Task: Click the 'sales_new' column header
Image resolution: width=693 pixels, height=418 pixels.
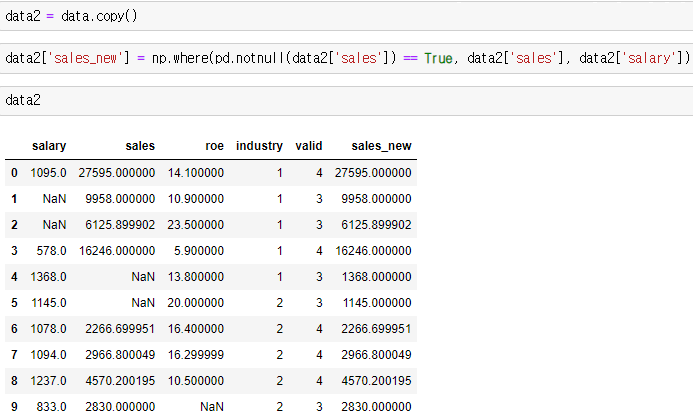Action: pyautogui.click(x=381, y=146)
